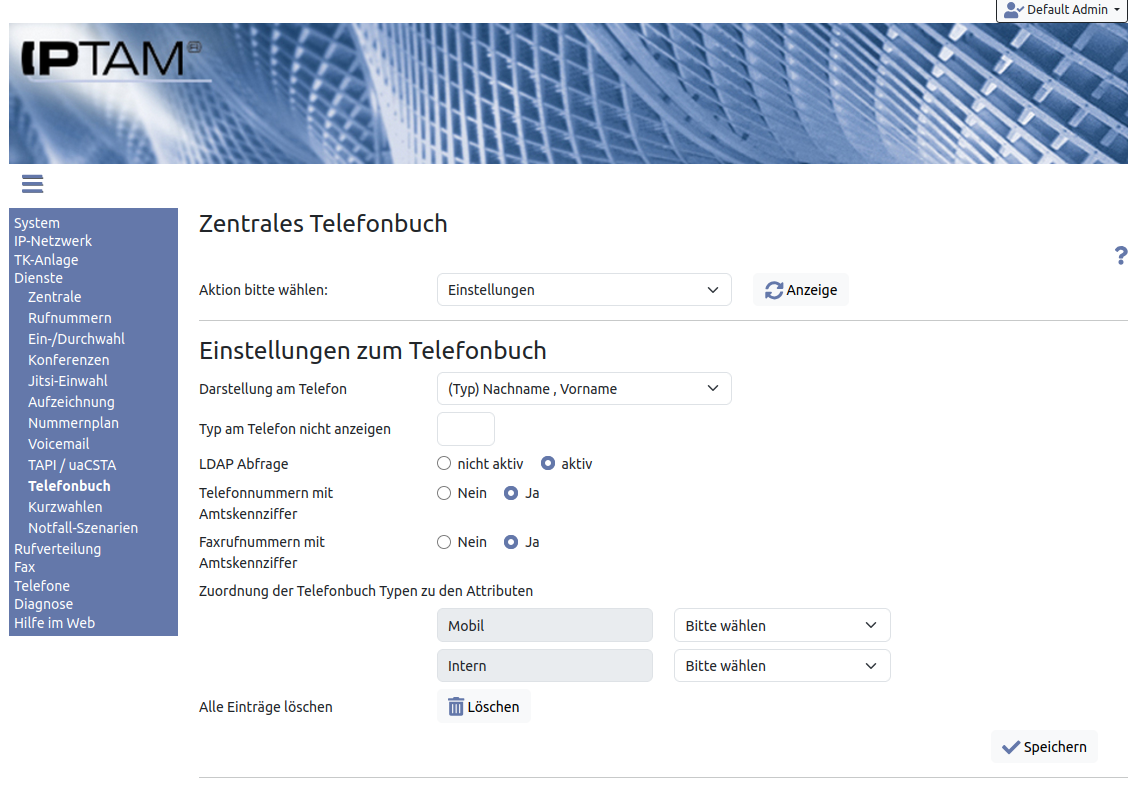Expand the Darstellung am Telefon dropdown
The image size is (1146, 795).
(584, 389)
